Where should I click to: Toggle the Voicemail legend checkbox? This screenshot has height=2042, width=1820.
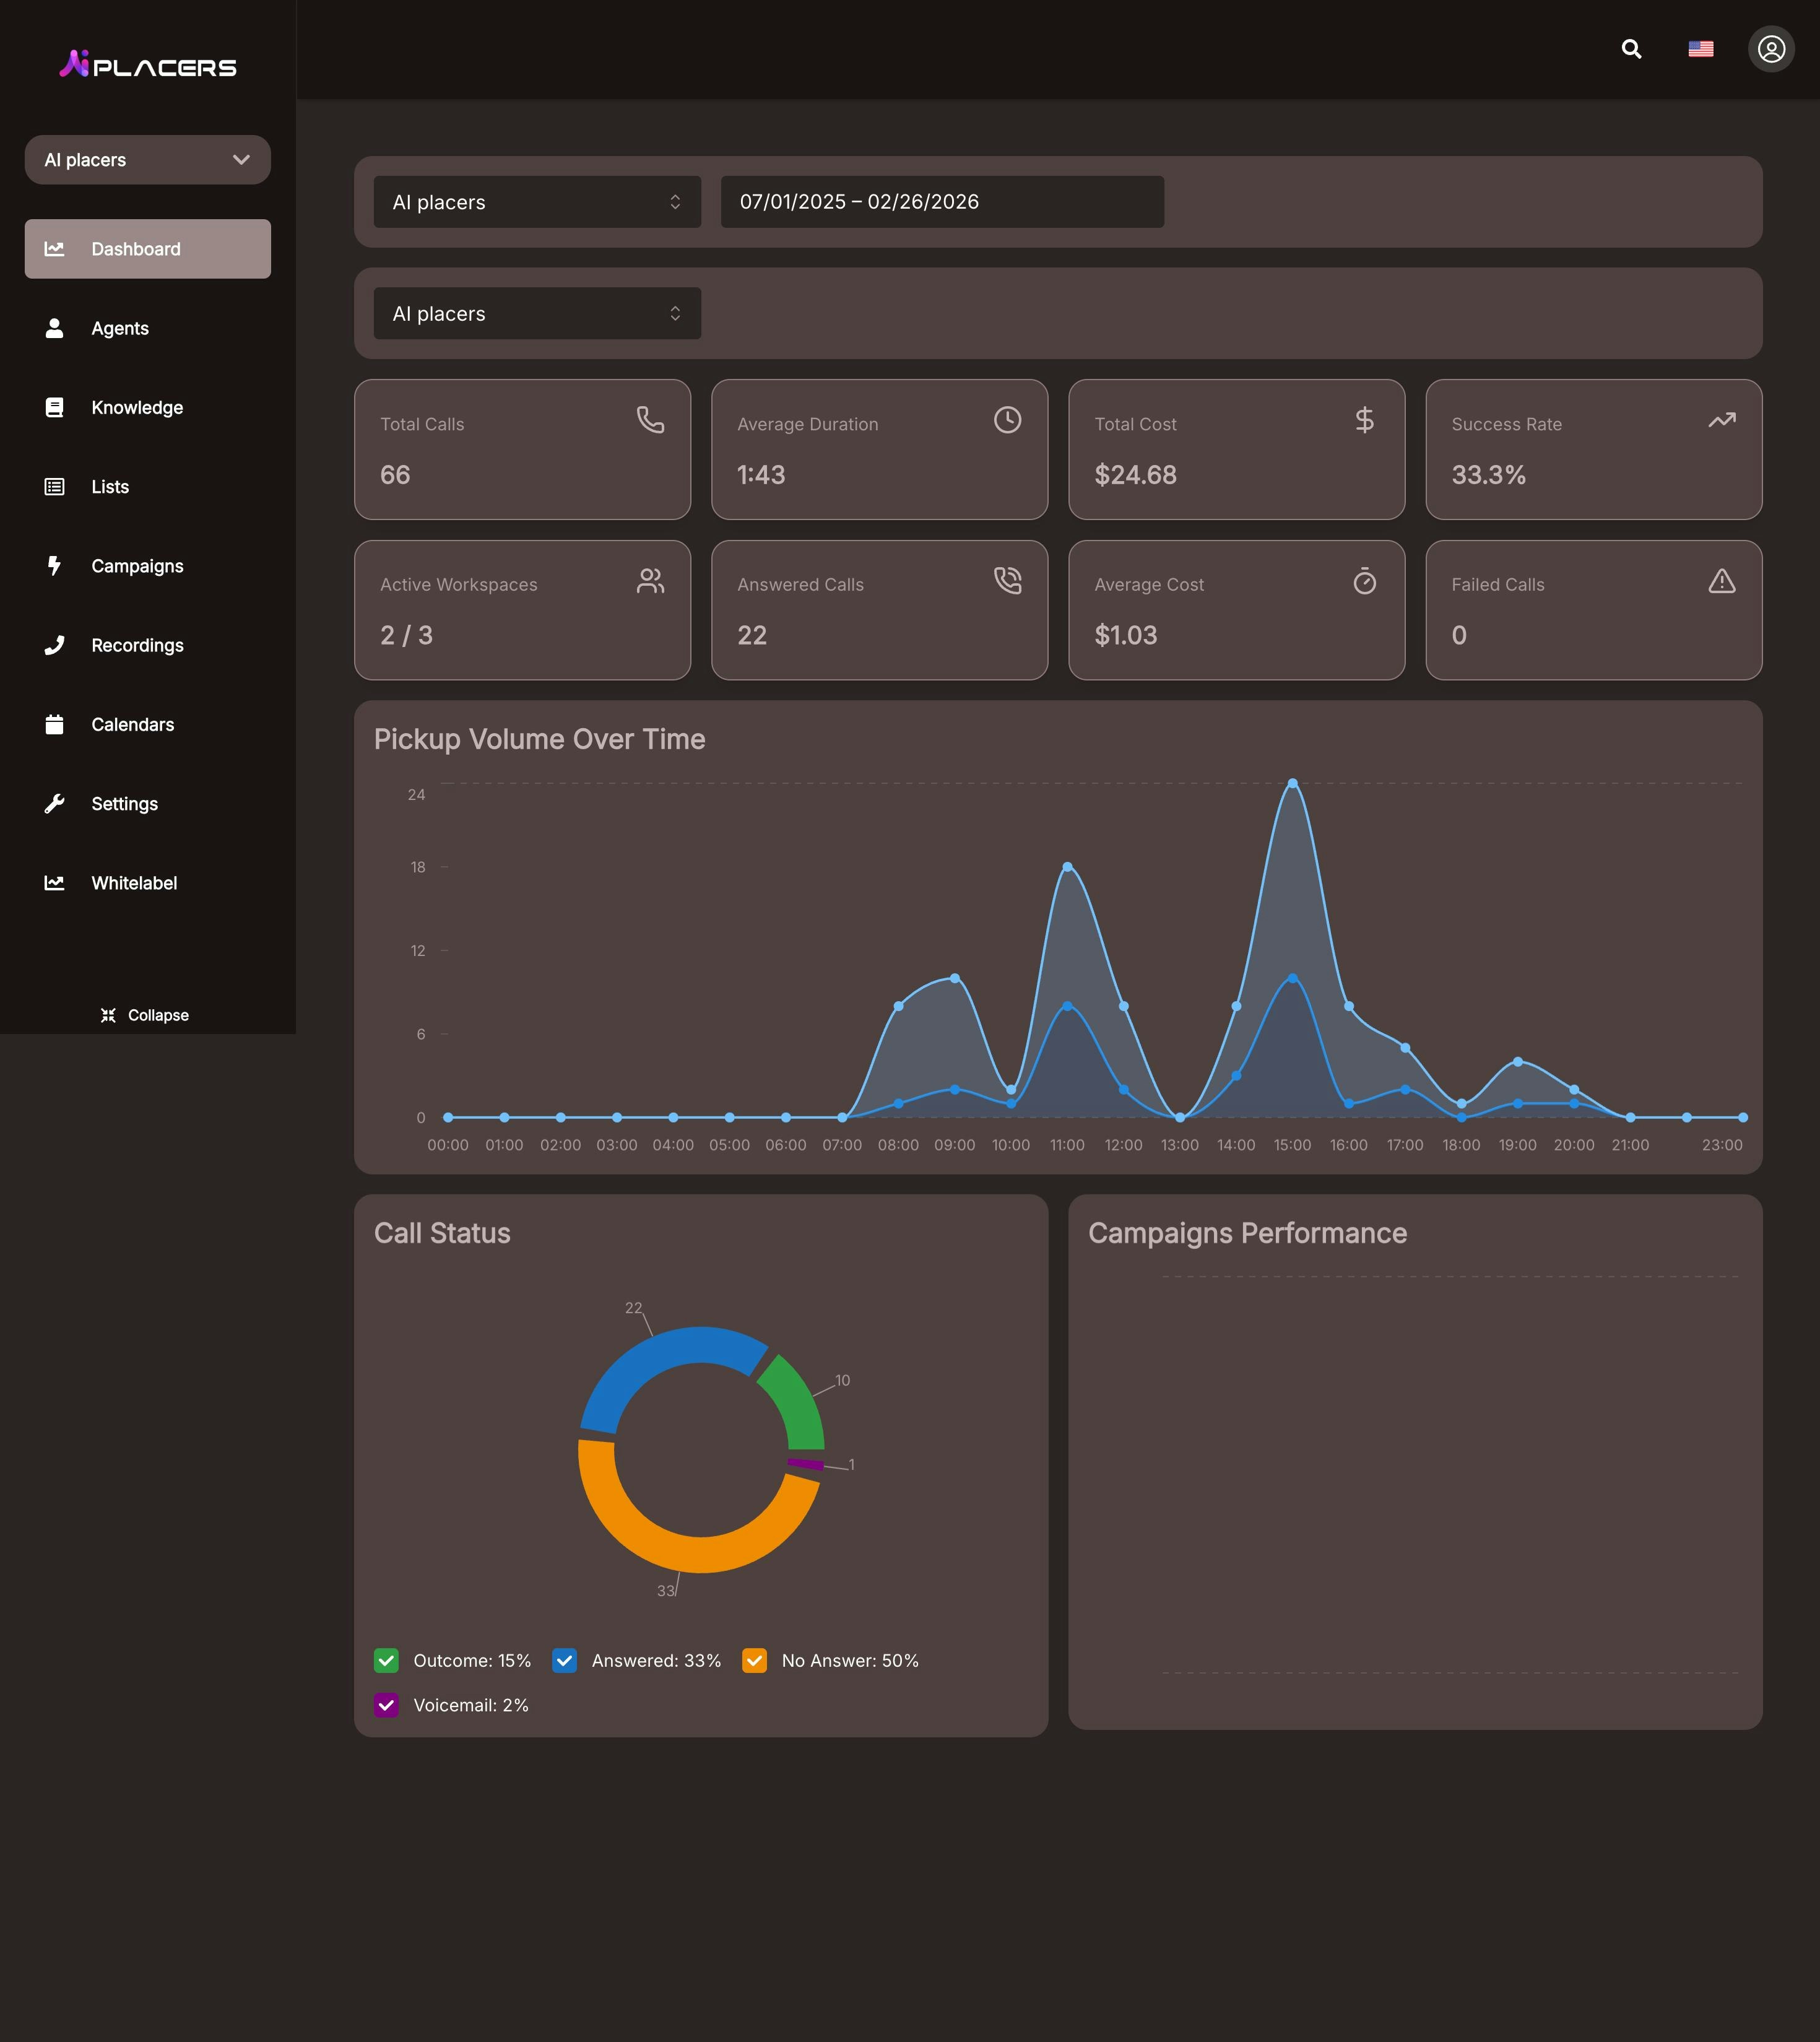point(387,1705)
